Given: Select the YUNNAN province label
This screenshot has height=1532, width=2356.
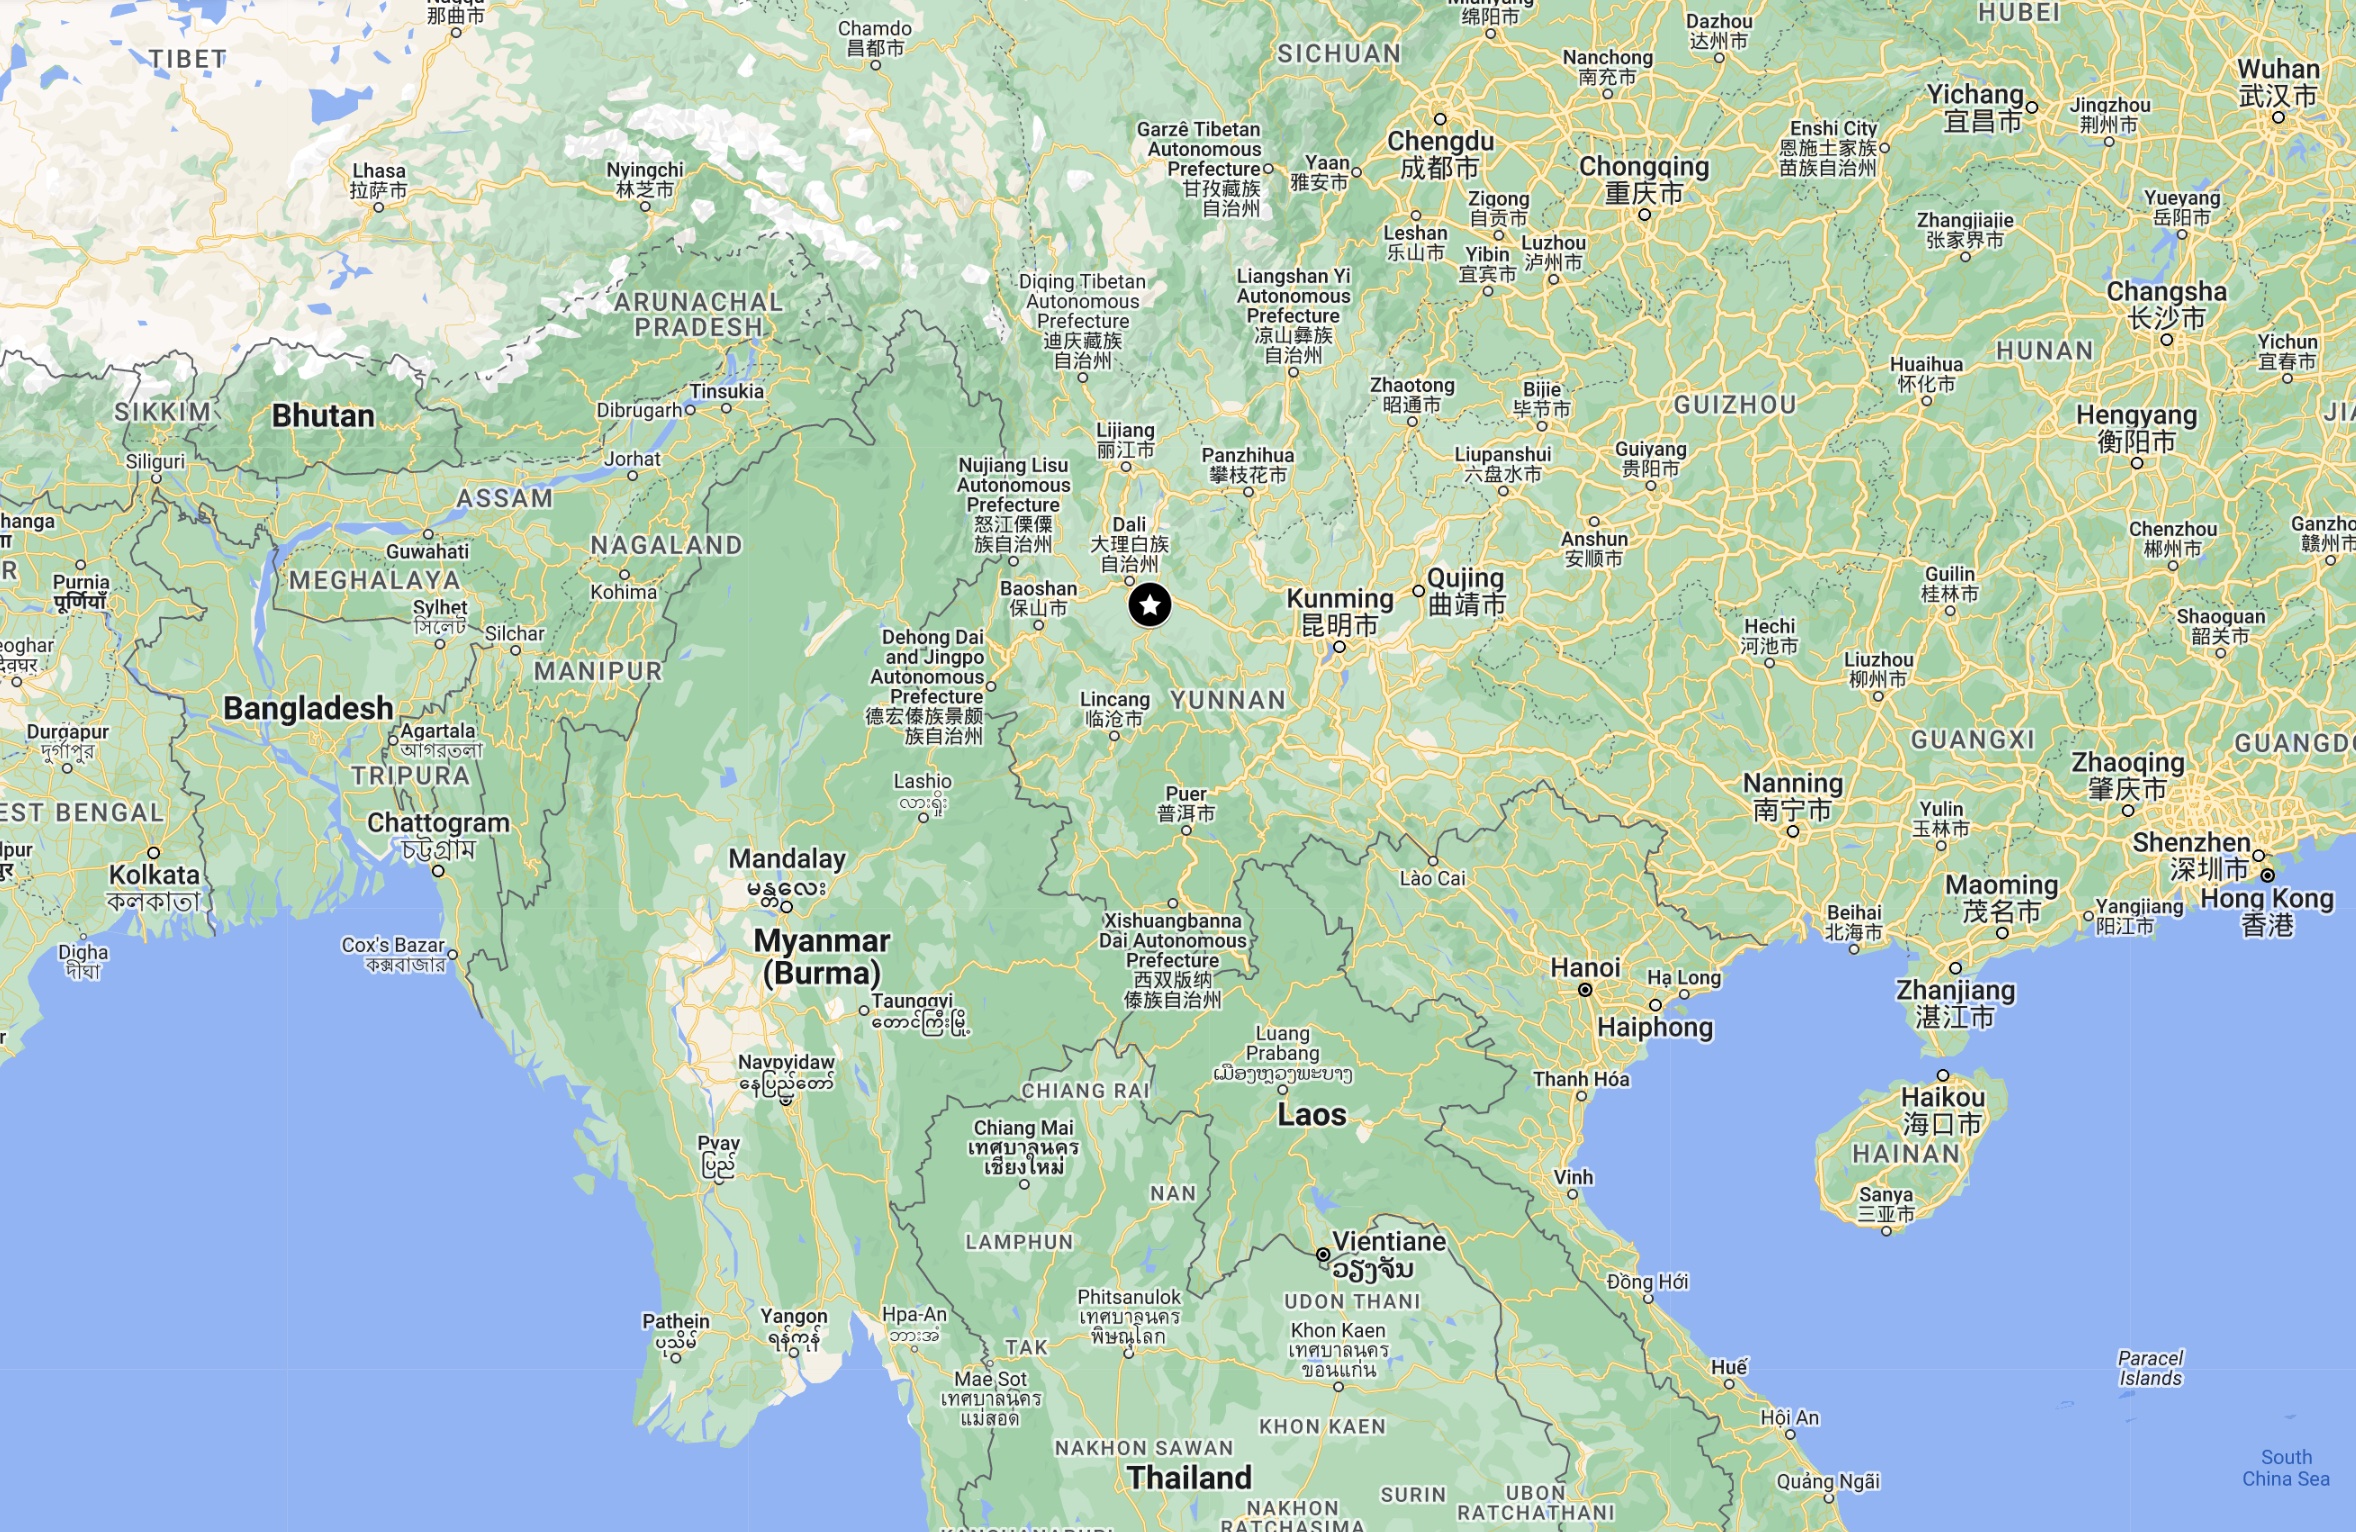Looking at the screenshot, I should click(1228, 700).
